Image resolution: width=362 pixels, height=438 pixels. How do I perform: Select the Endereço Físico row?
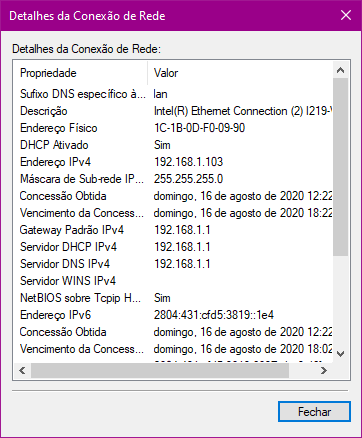click(173, 128)
